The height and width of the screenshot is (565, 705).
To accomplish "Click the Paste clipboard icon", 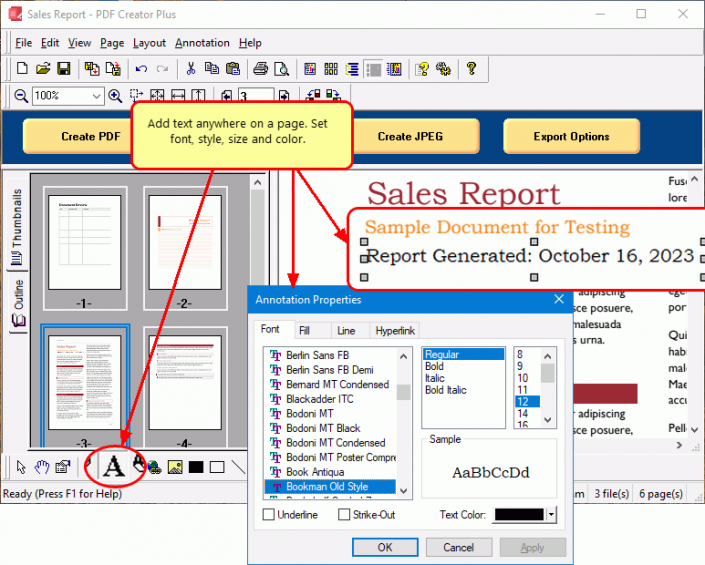I will point(233,69).
